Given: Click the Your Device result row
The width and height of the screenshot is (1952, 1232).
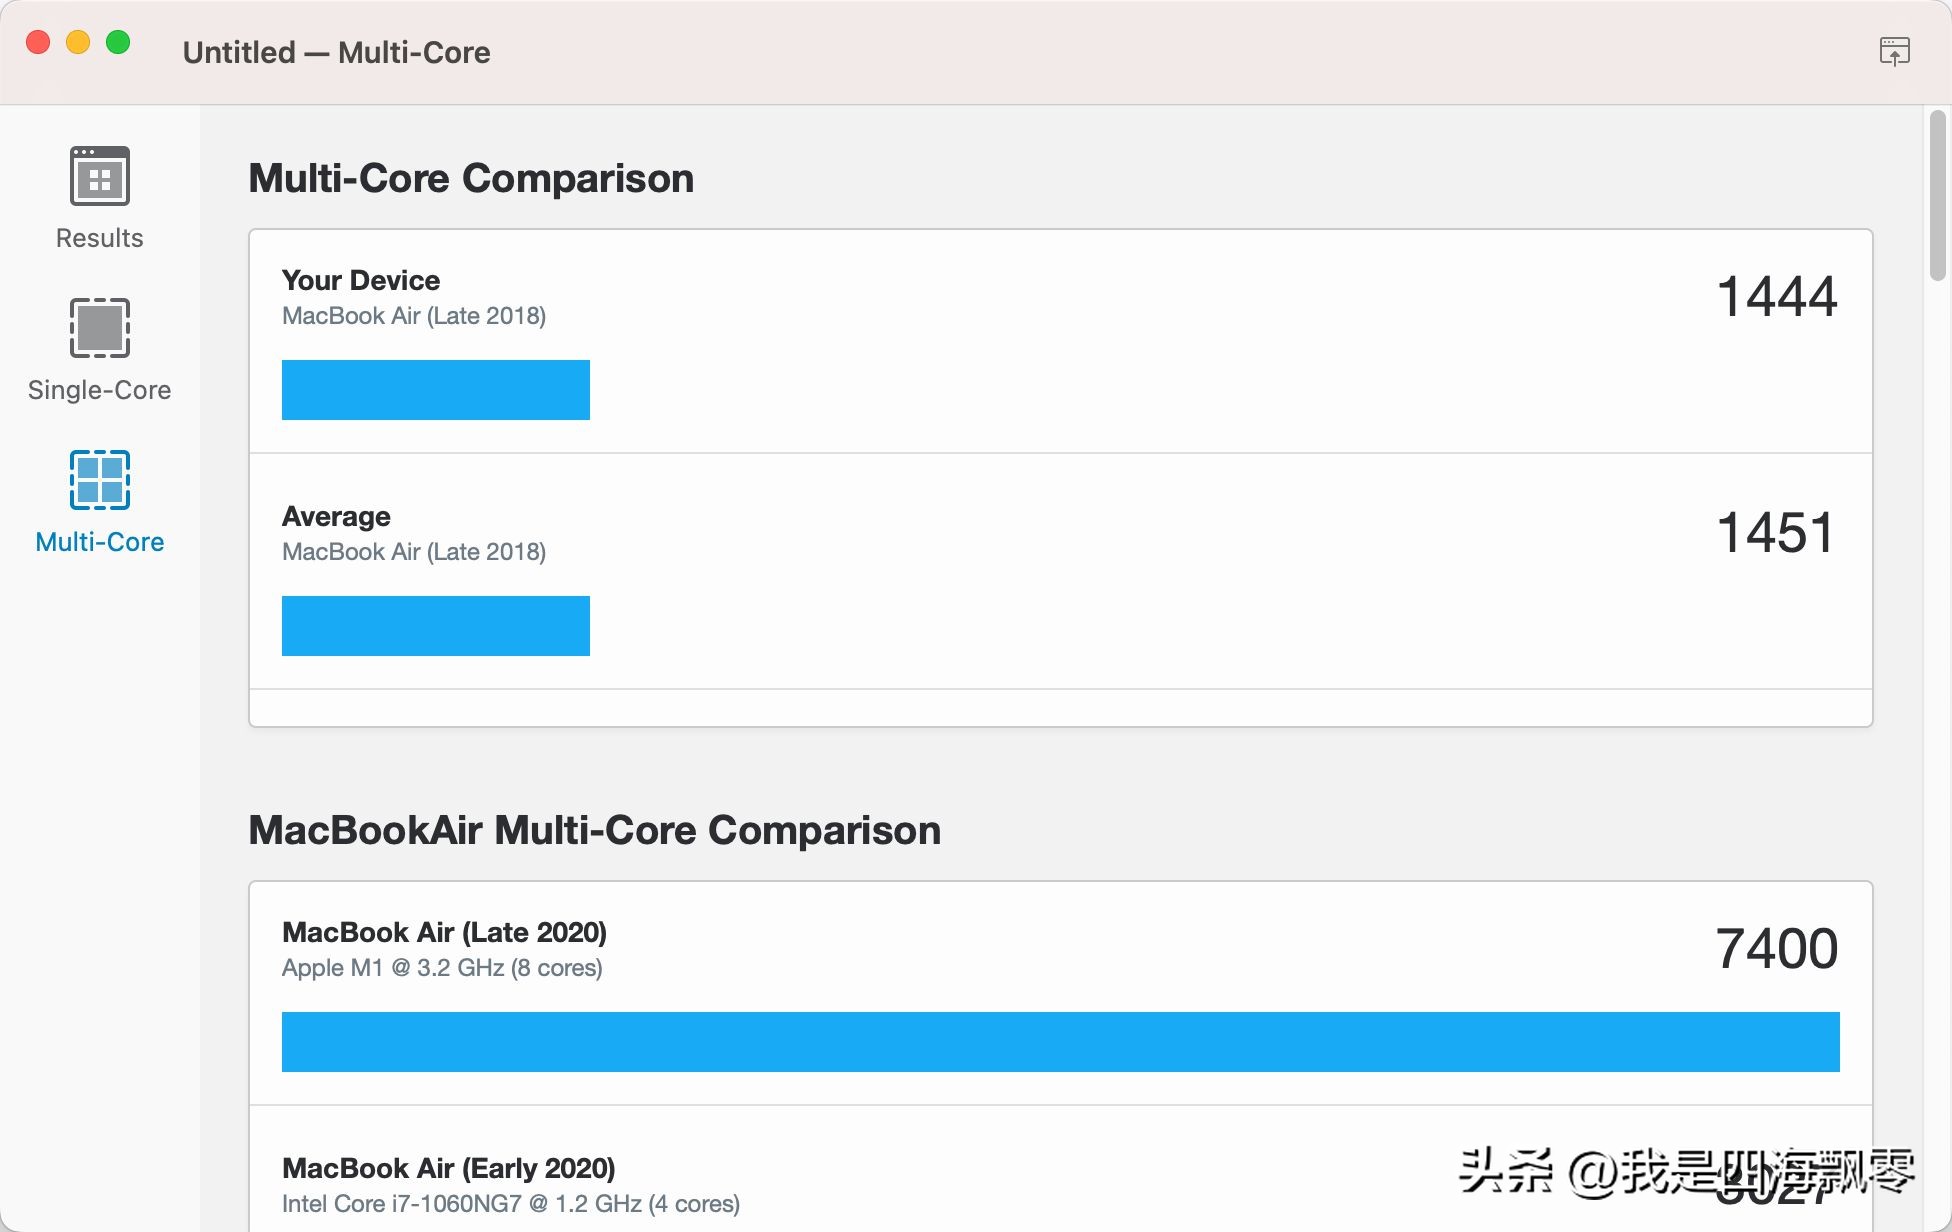Looking at the screenshot, I should [x=362, y=280].
